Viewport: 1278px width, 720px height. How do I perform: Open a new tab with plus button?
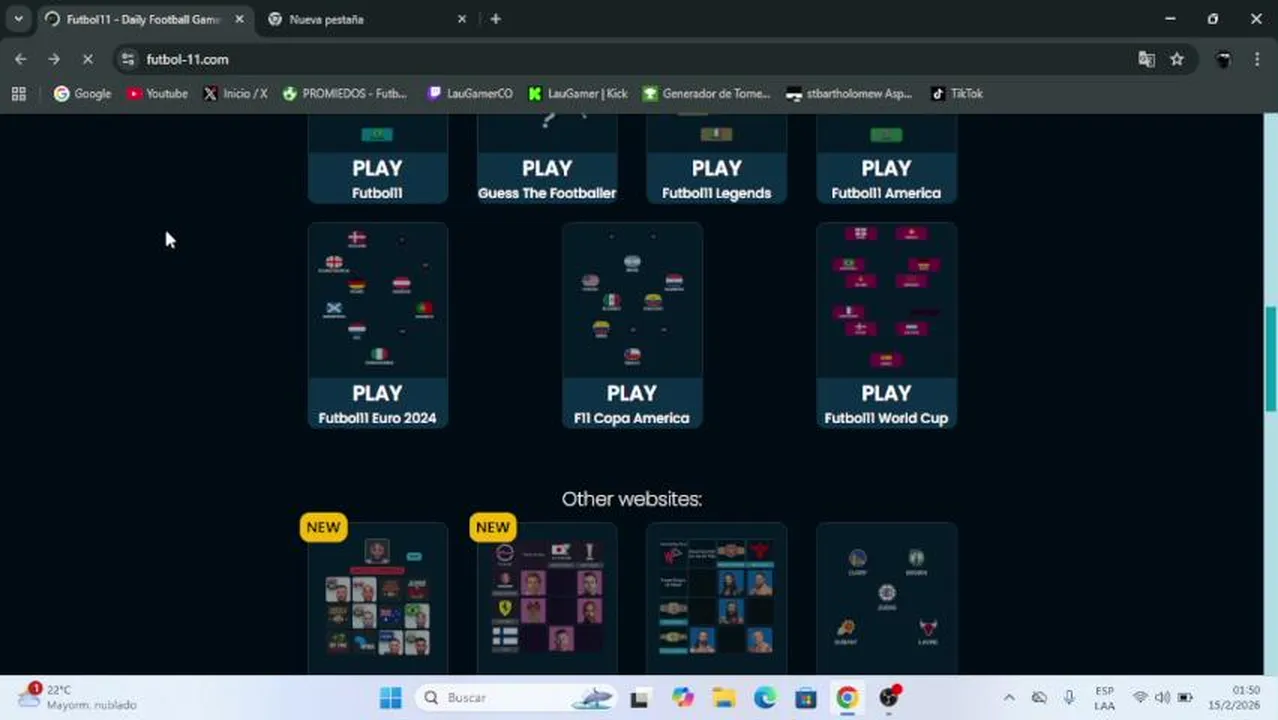496,19
